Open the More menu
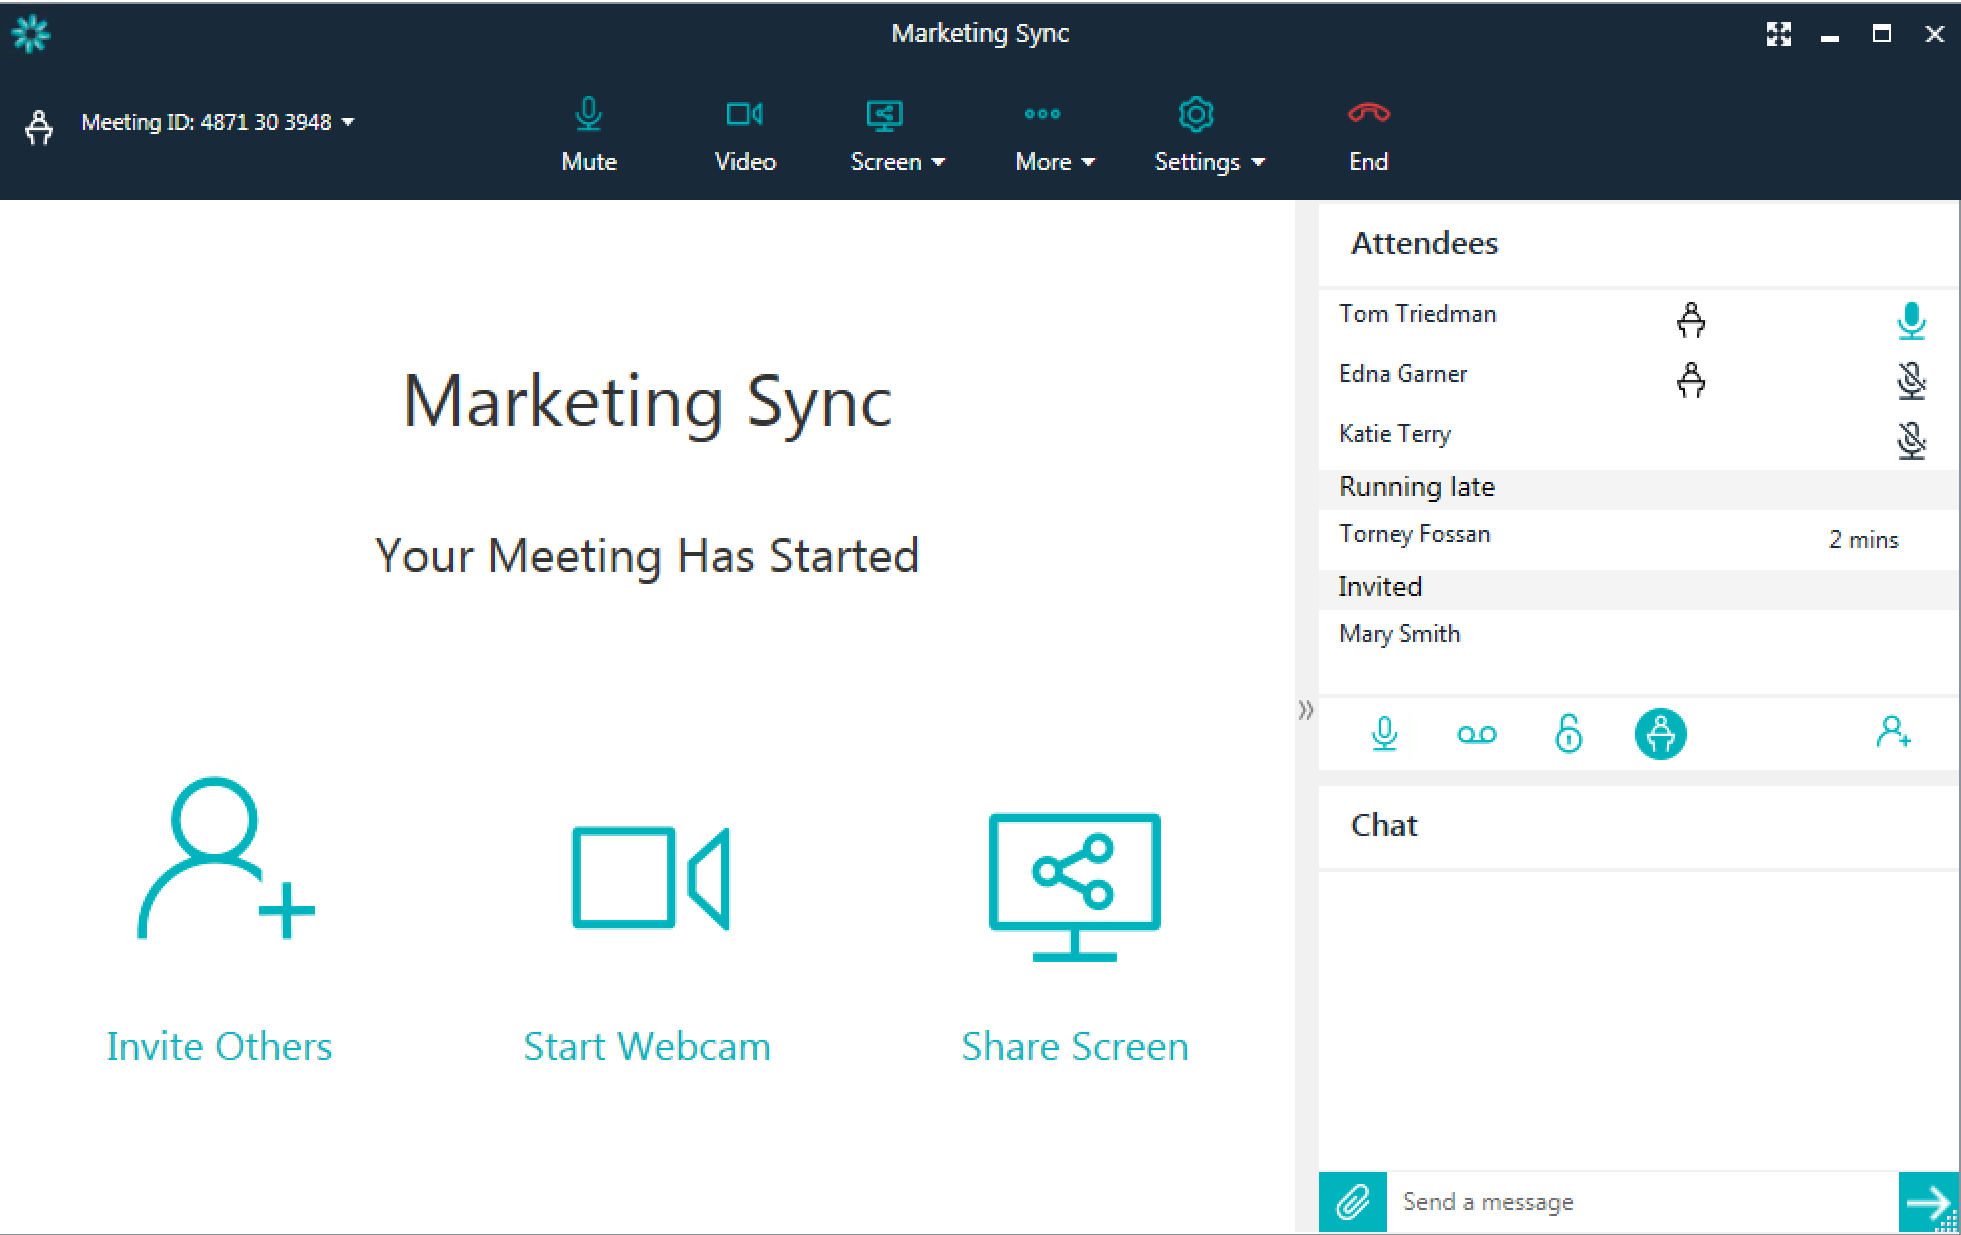This screenshot has width=1961, height=1235. coord(1054,135)
